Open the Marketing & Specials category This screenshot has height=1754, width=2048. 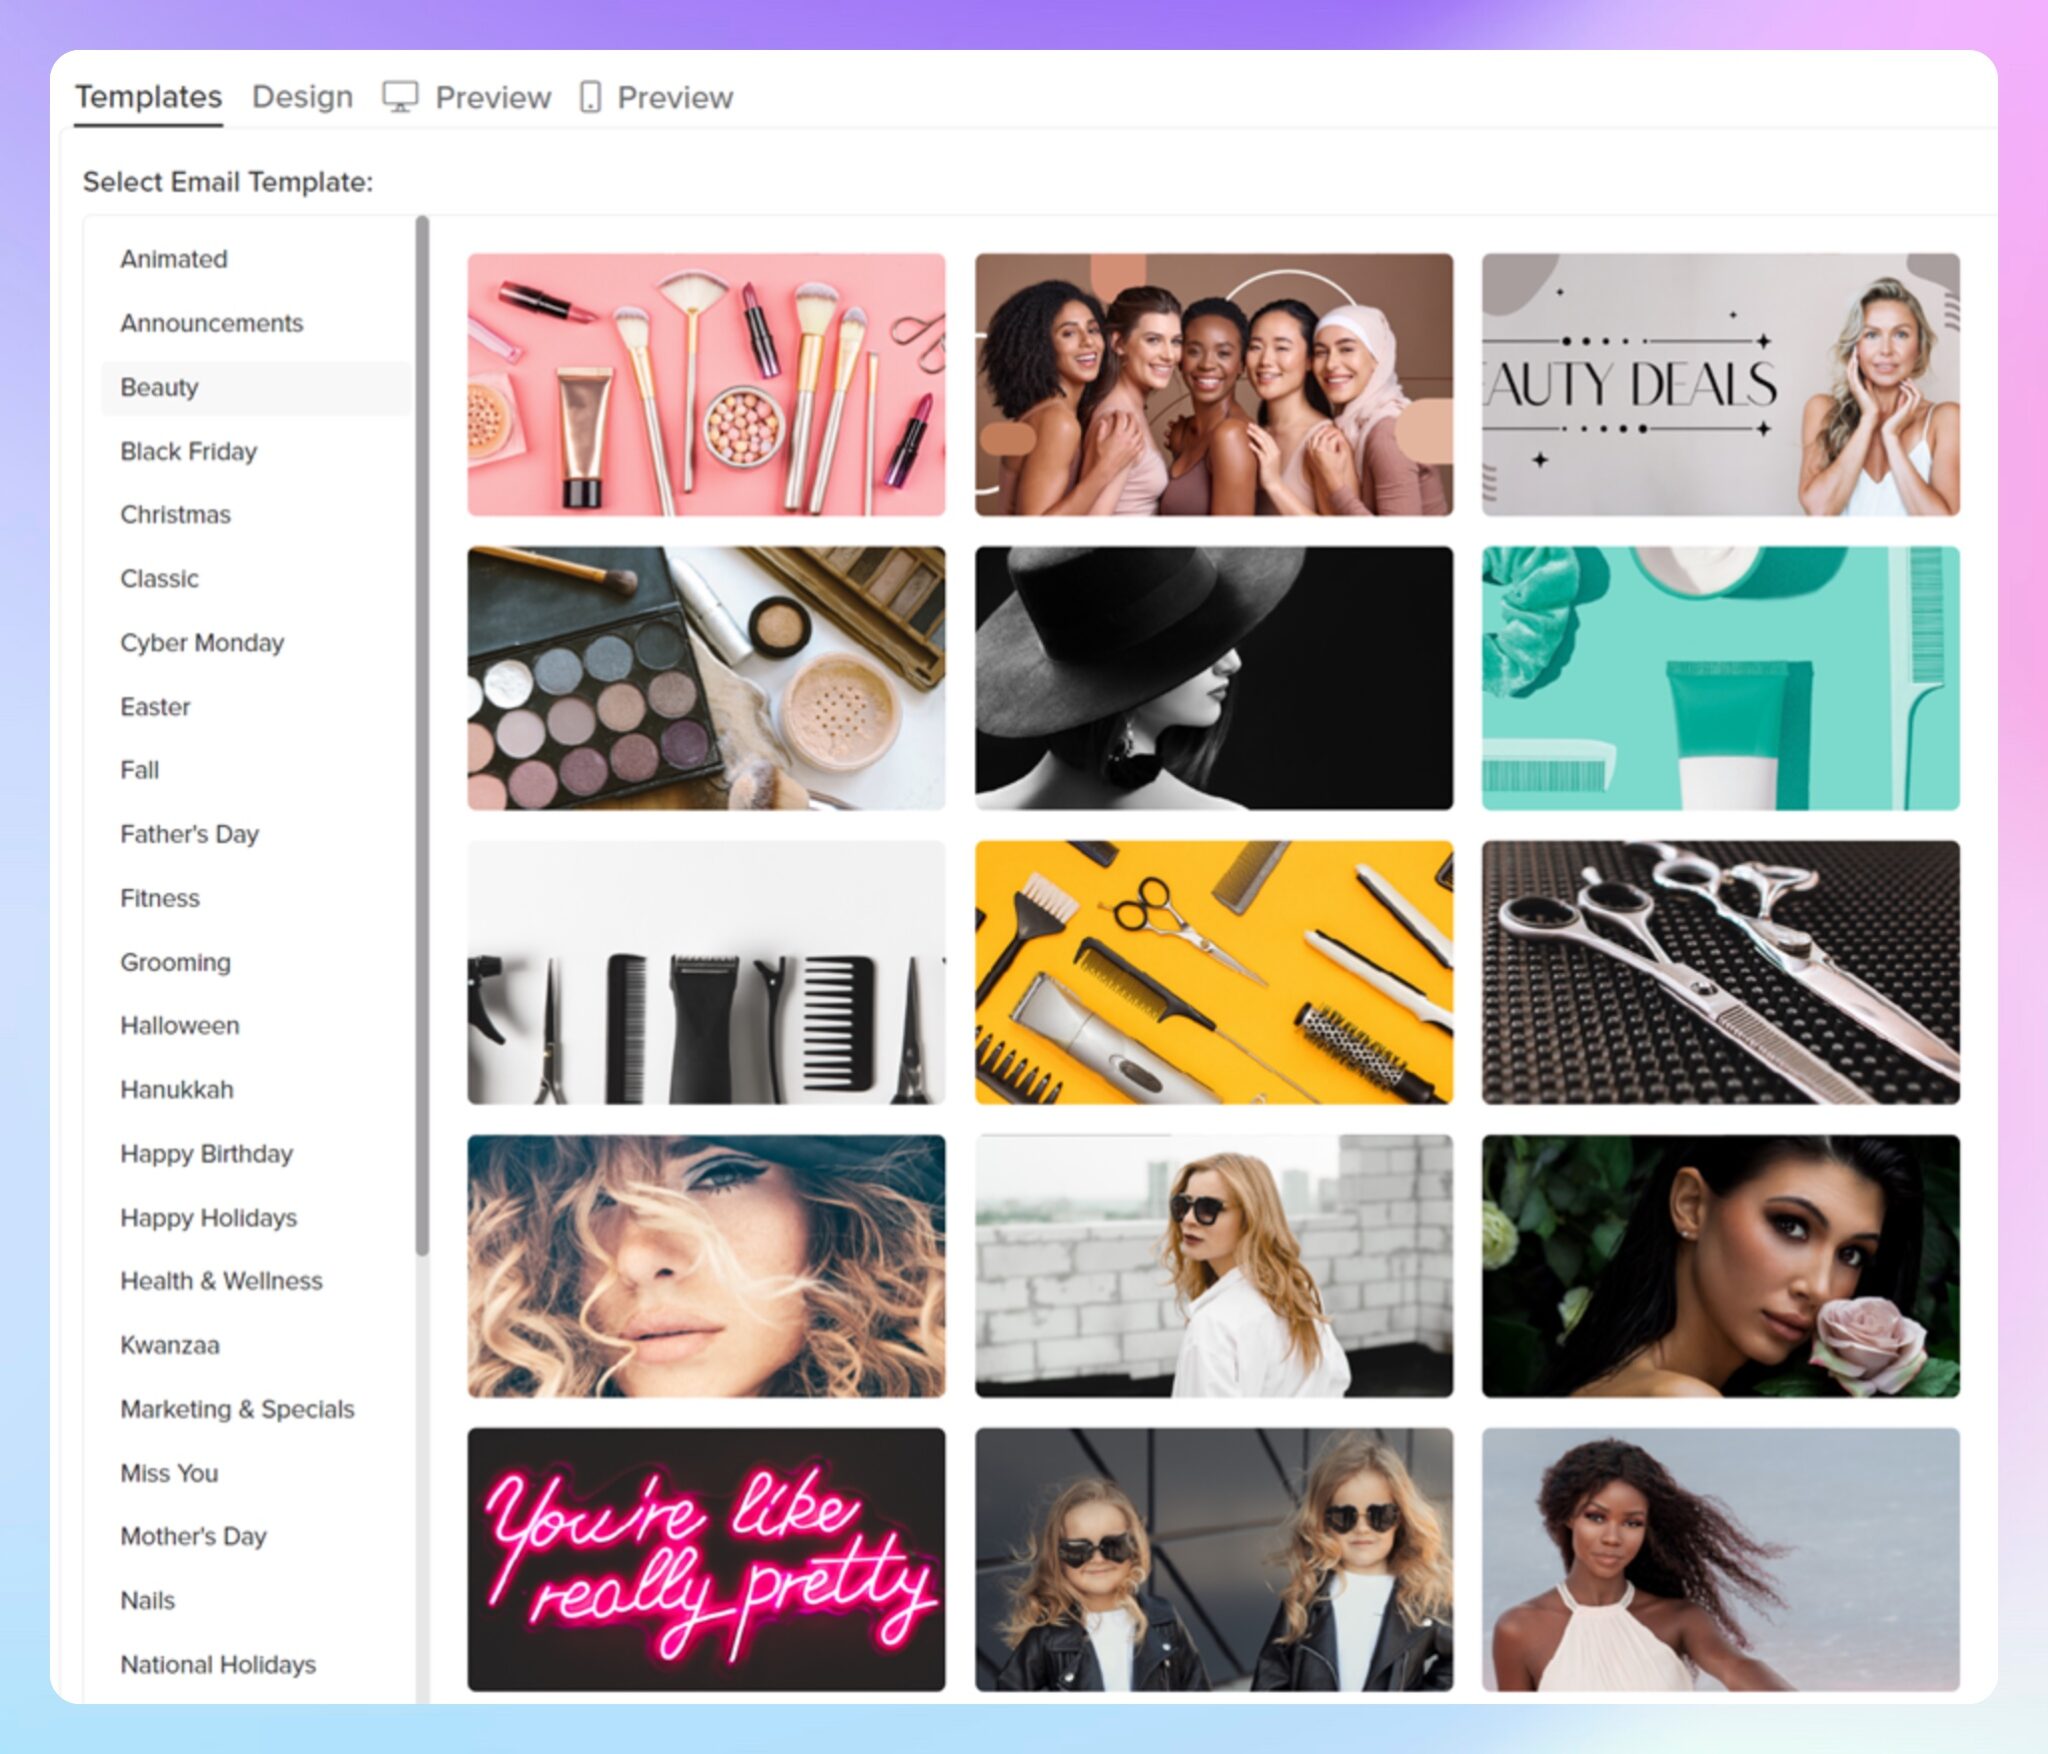coord(237,1408)
